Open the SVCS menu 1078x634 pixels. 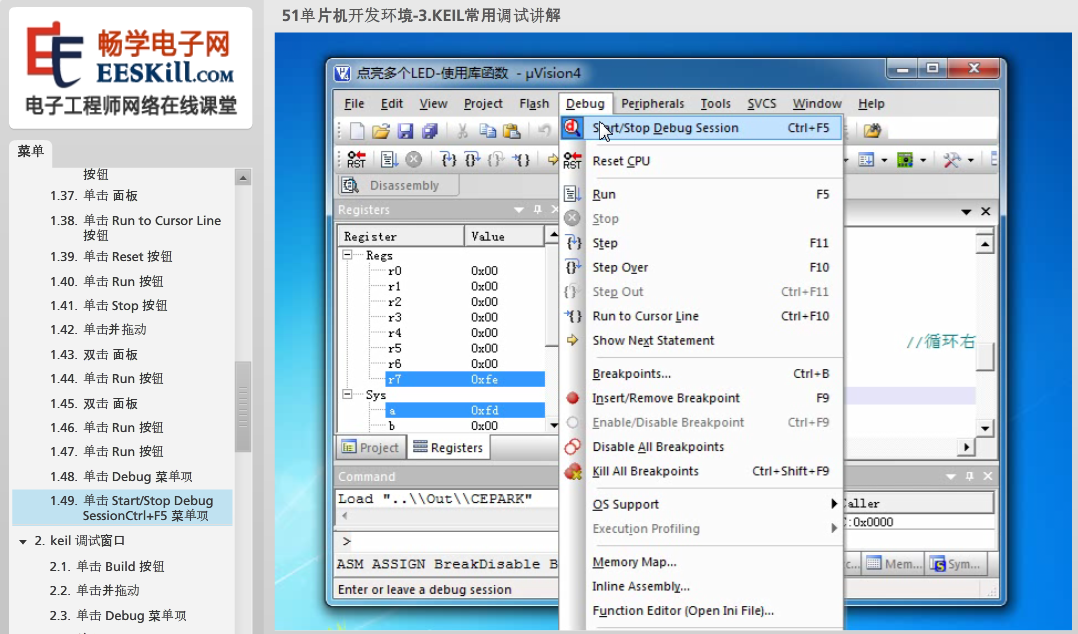[762, 103]
